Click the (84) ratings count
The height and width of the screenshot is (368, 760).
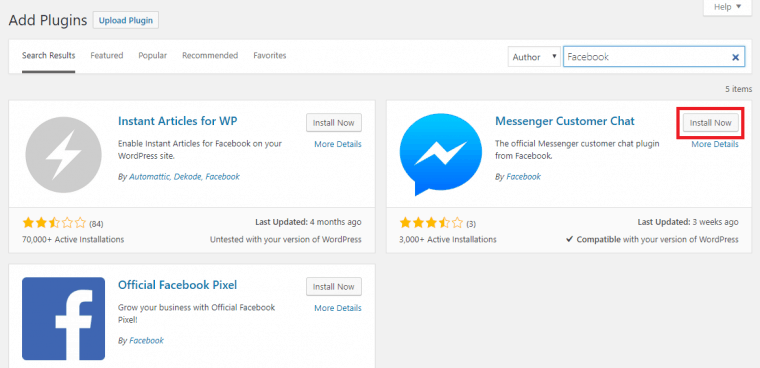(96, 224)
